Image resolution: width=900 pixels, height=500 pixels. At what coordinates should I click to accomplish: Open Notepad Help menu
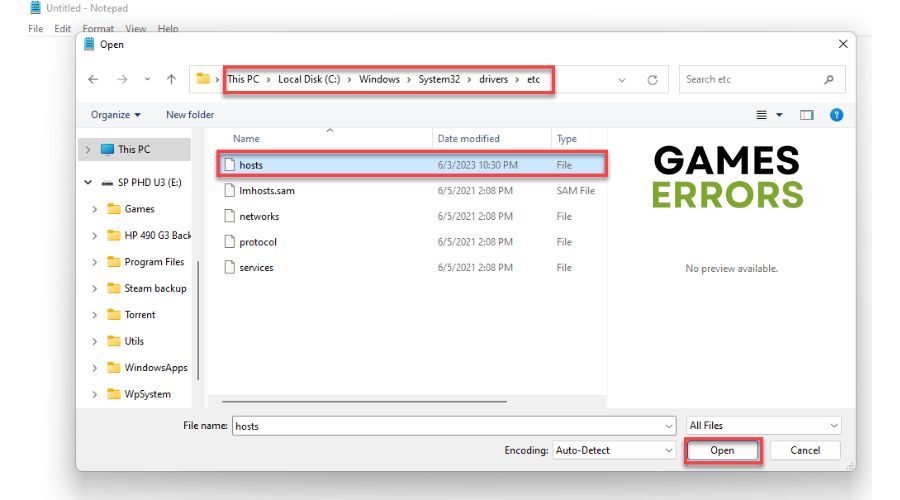coord(168,29)
